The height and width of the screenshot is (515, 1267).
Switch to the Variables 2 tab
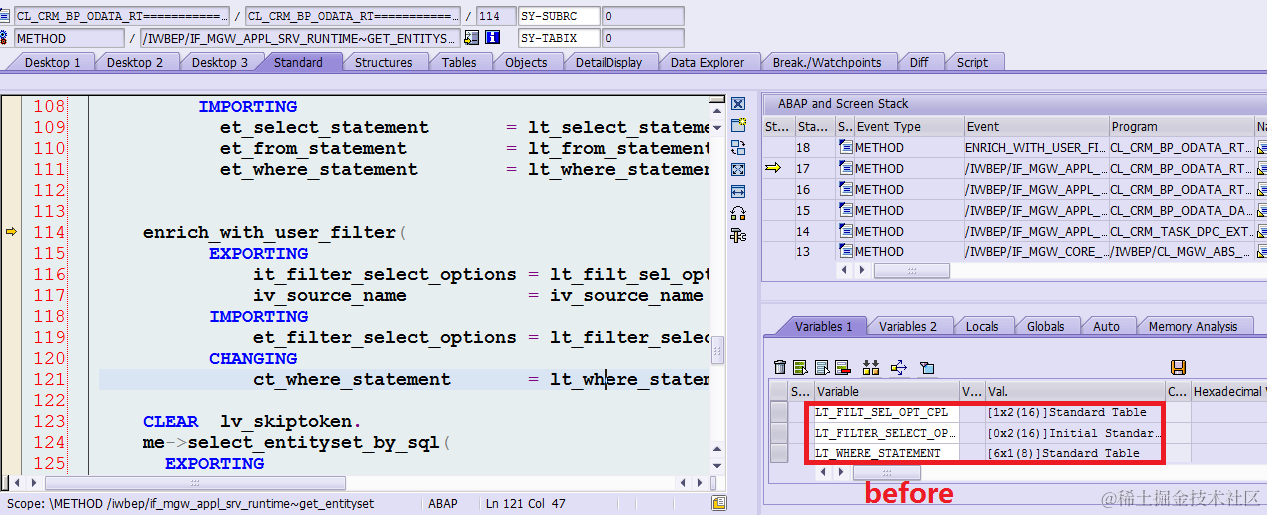tap(908, 326)
